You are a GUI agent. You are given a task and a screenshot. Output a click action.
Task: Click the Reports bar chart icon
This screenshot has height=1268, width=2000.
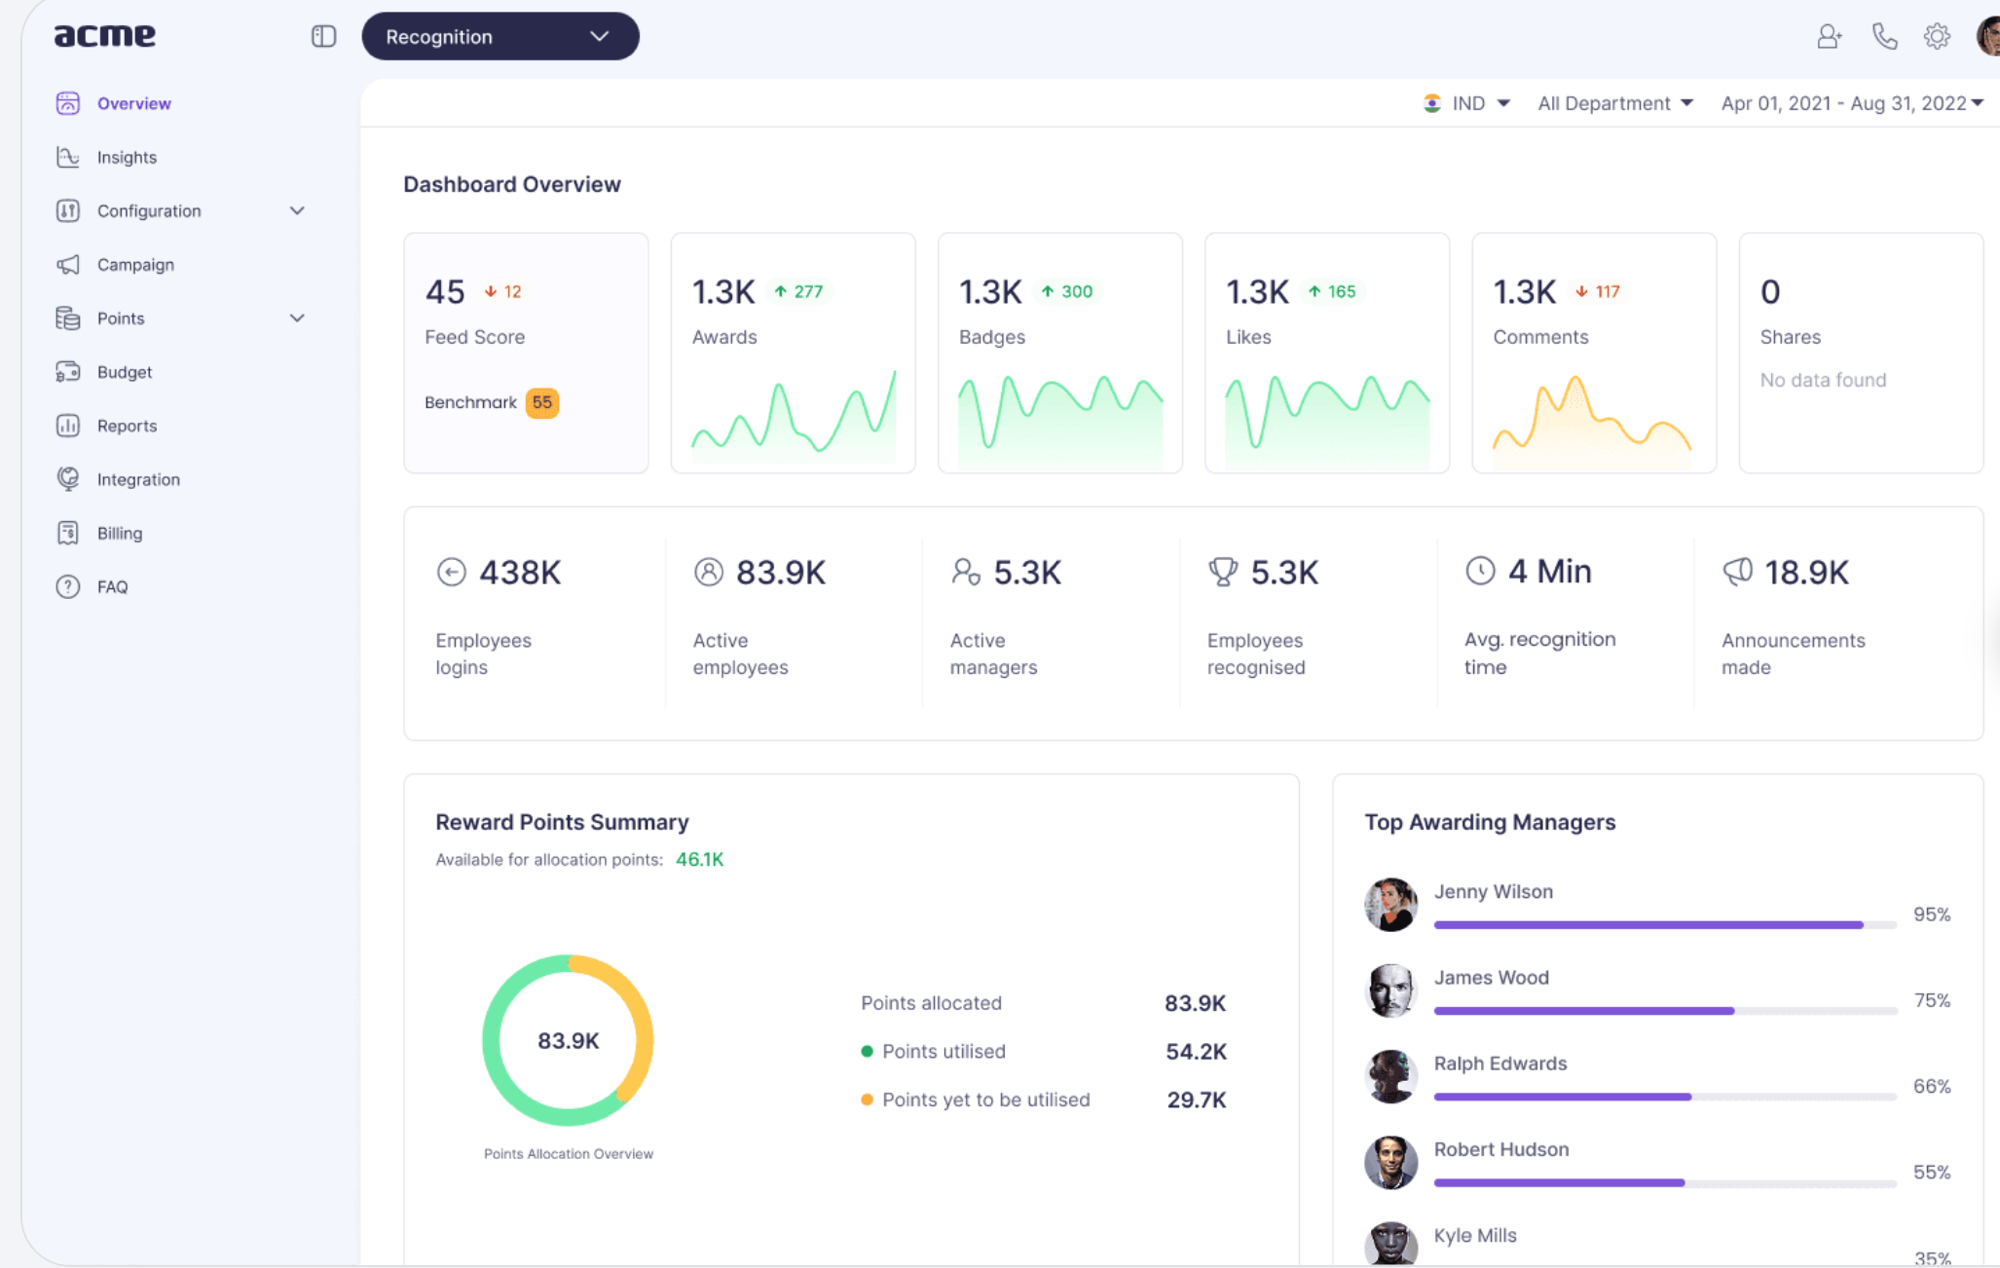pos(68,426)
